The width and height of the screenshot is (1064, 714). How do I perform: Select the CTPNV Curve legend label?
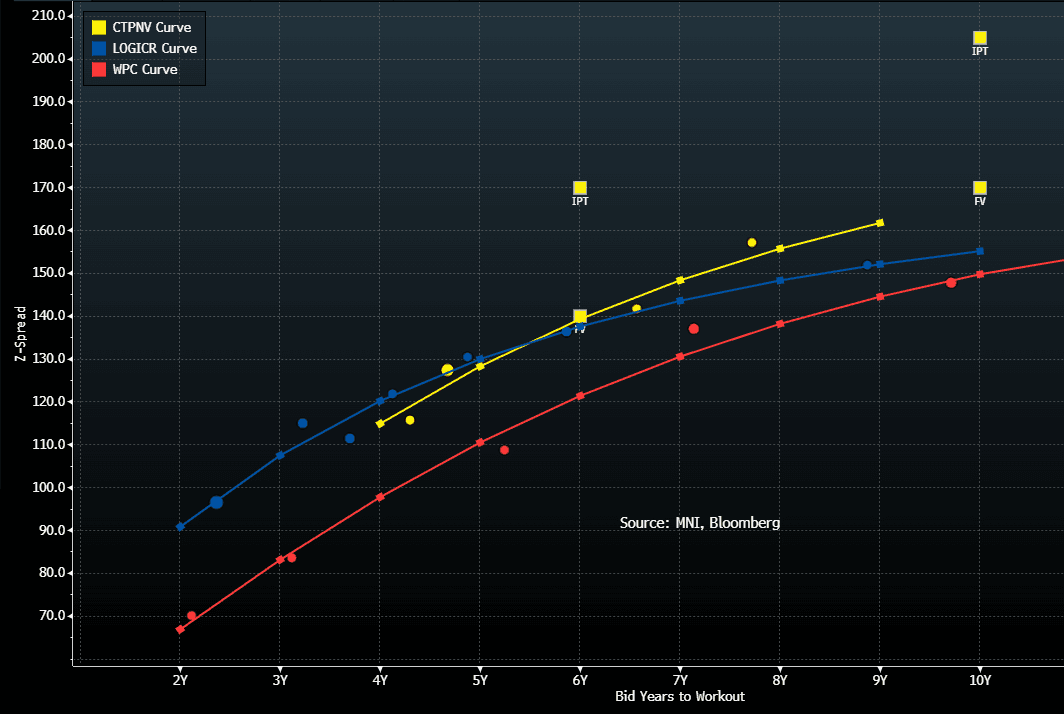coord(151,27)
